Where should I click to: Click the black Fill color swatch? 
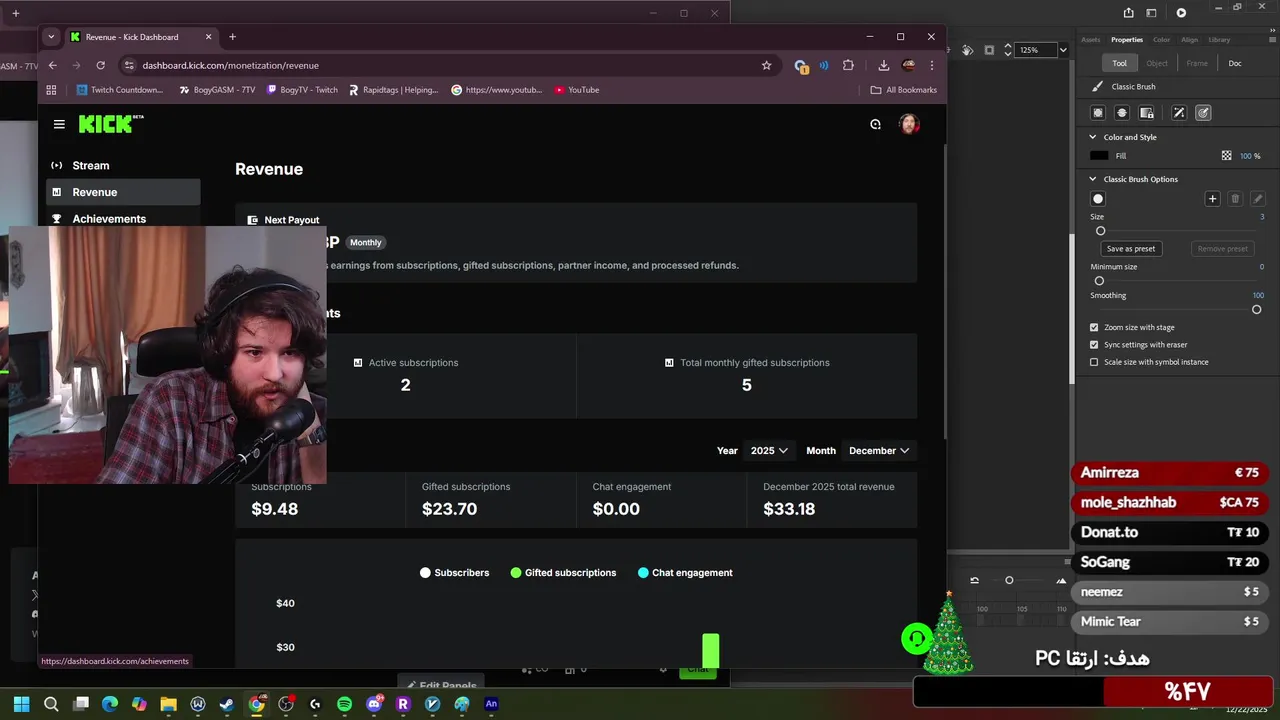[x=1099, y=156]
